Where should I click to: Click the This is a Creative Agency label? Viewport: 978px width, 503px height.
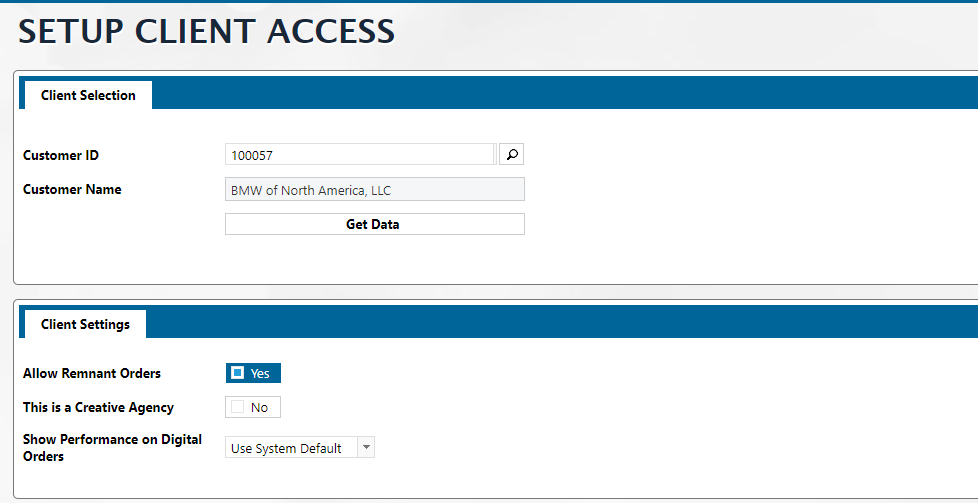click(x=98, y=407)
